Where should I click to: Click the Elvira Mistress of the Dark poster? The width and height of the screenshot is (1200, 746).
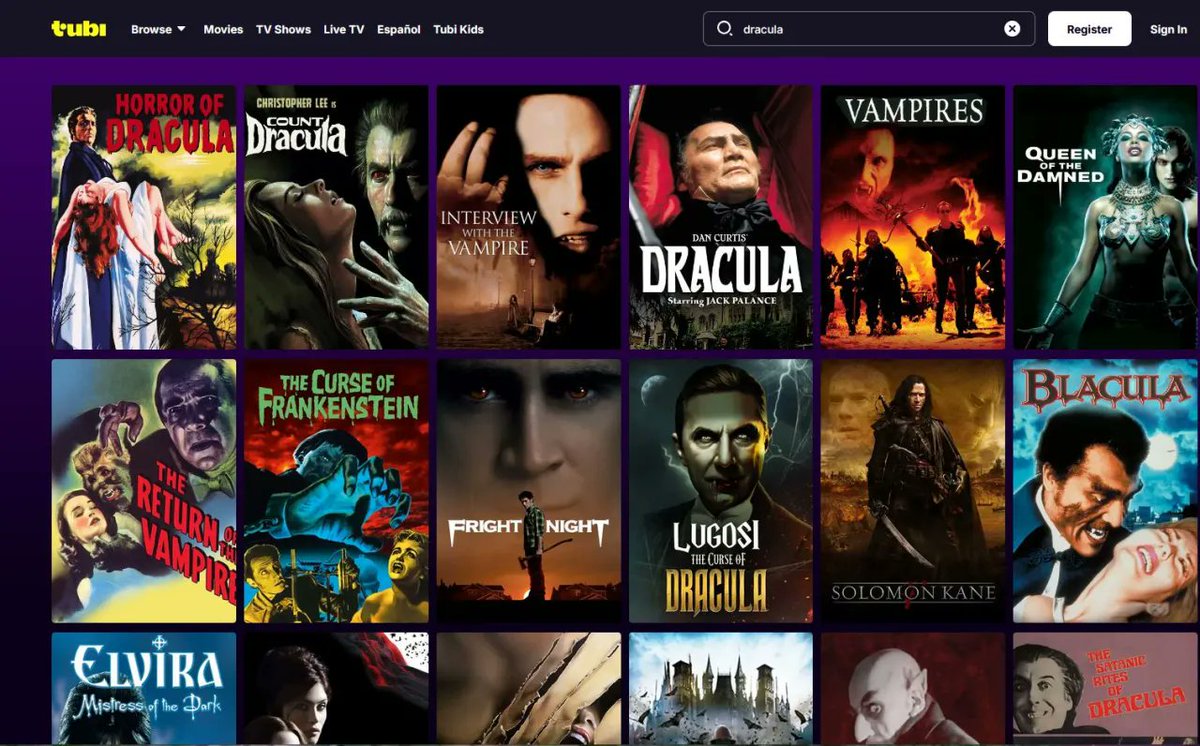tap(143, 690)
